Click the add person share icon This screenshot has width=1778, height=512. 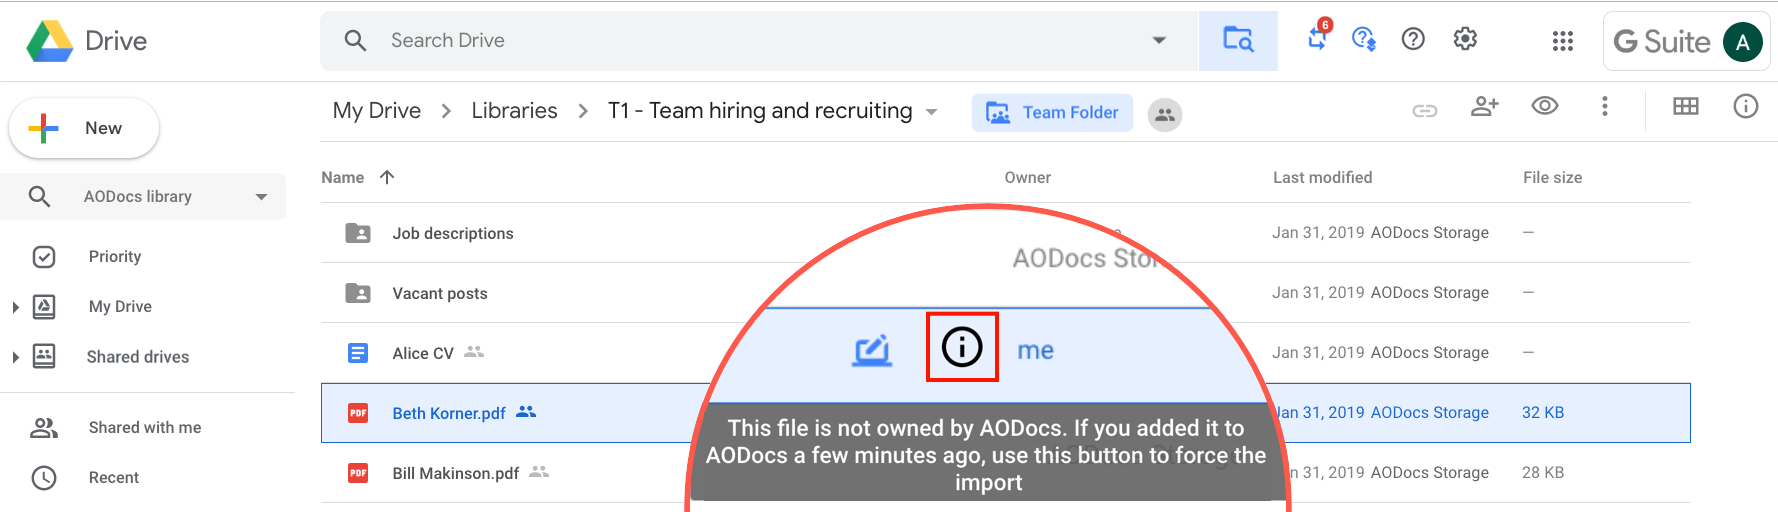point(1484,106)
